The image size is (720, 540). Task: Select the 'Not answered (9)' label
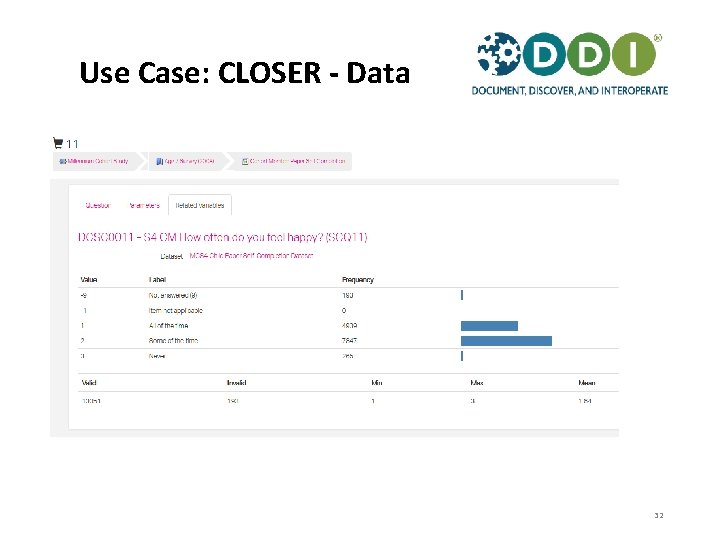pyautogui.click(x=173, y=295)
